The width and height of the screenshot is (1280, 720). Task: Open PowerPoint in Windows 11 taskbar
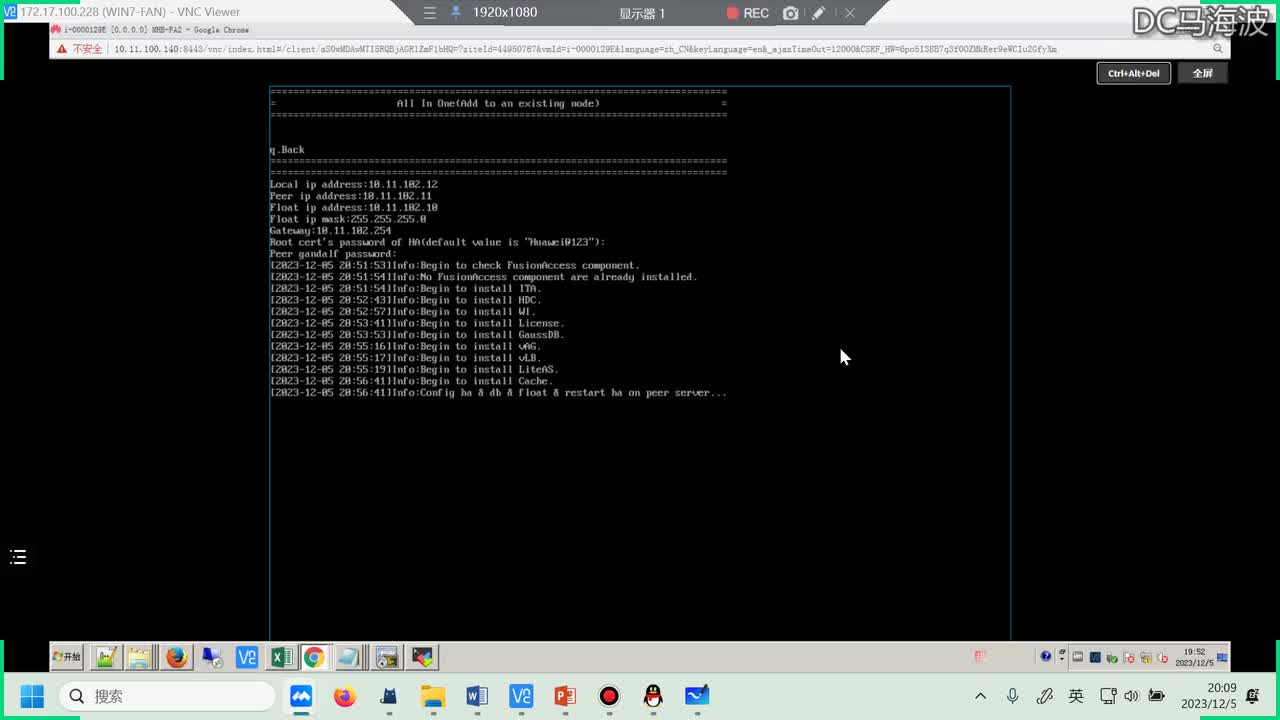point(565,696)
